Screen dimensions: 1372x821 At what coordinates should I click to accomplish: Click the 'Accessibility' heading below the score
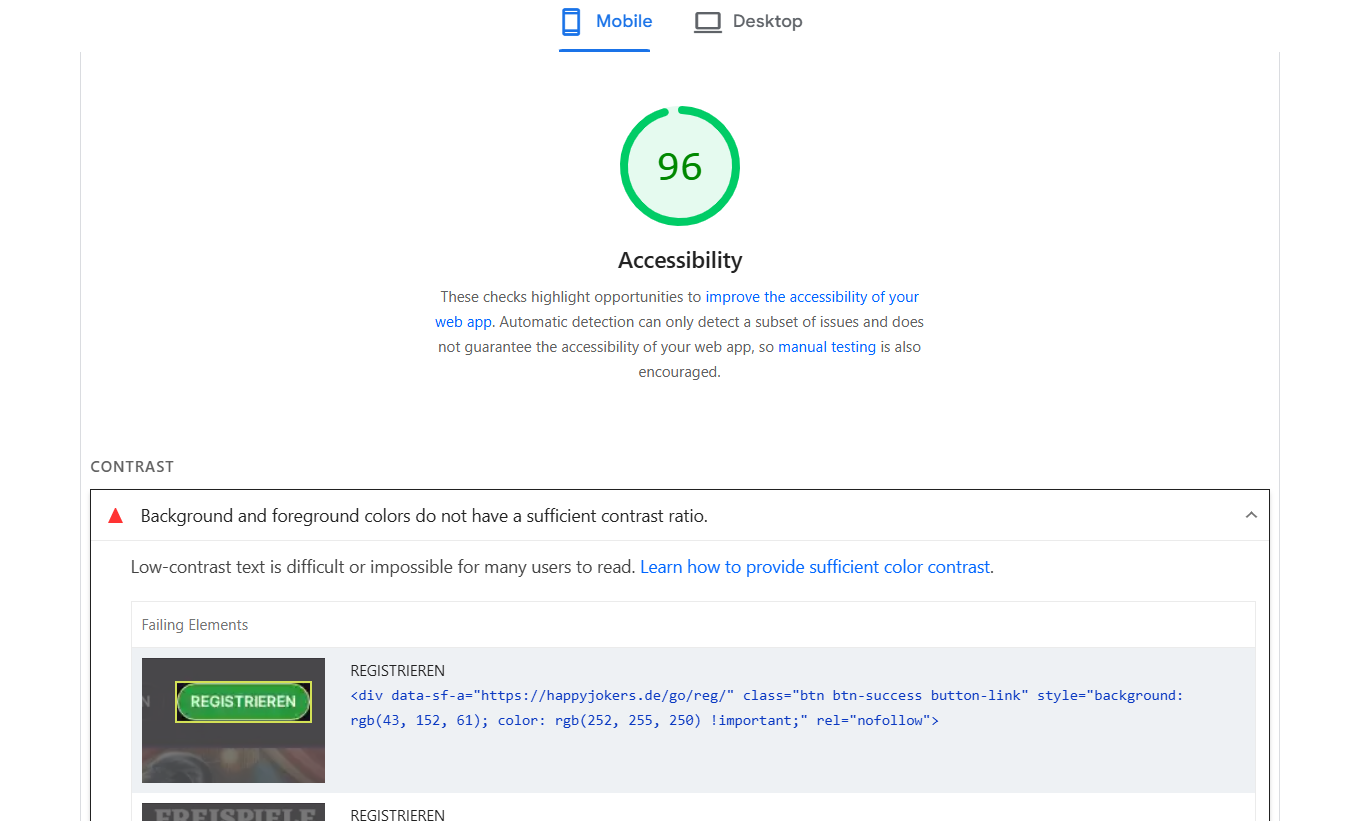click(x=680, y=260)
